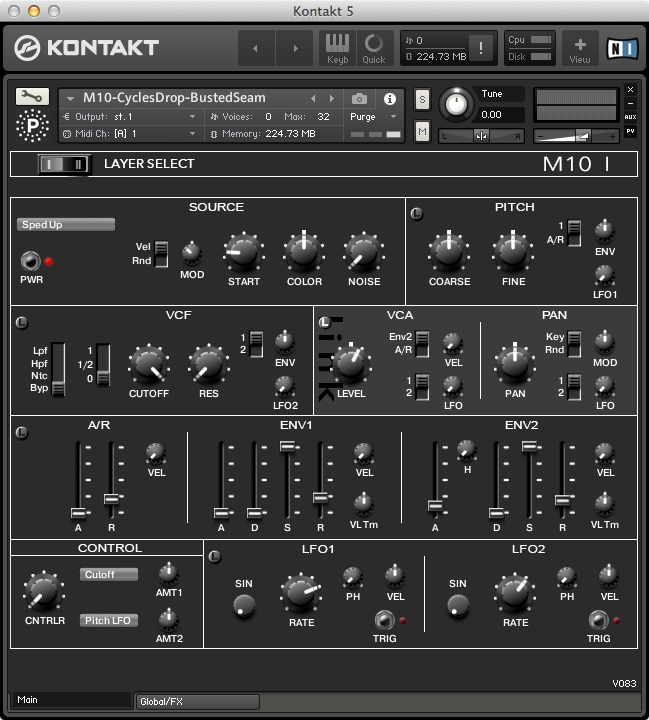Image resolution: width=649 pixels, height=720 pixels.
Task: Toggle the VCA LFO 1/2 switch
Action: click(422, 387)
